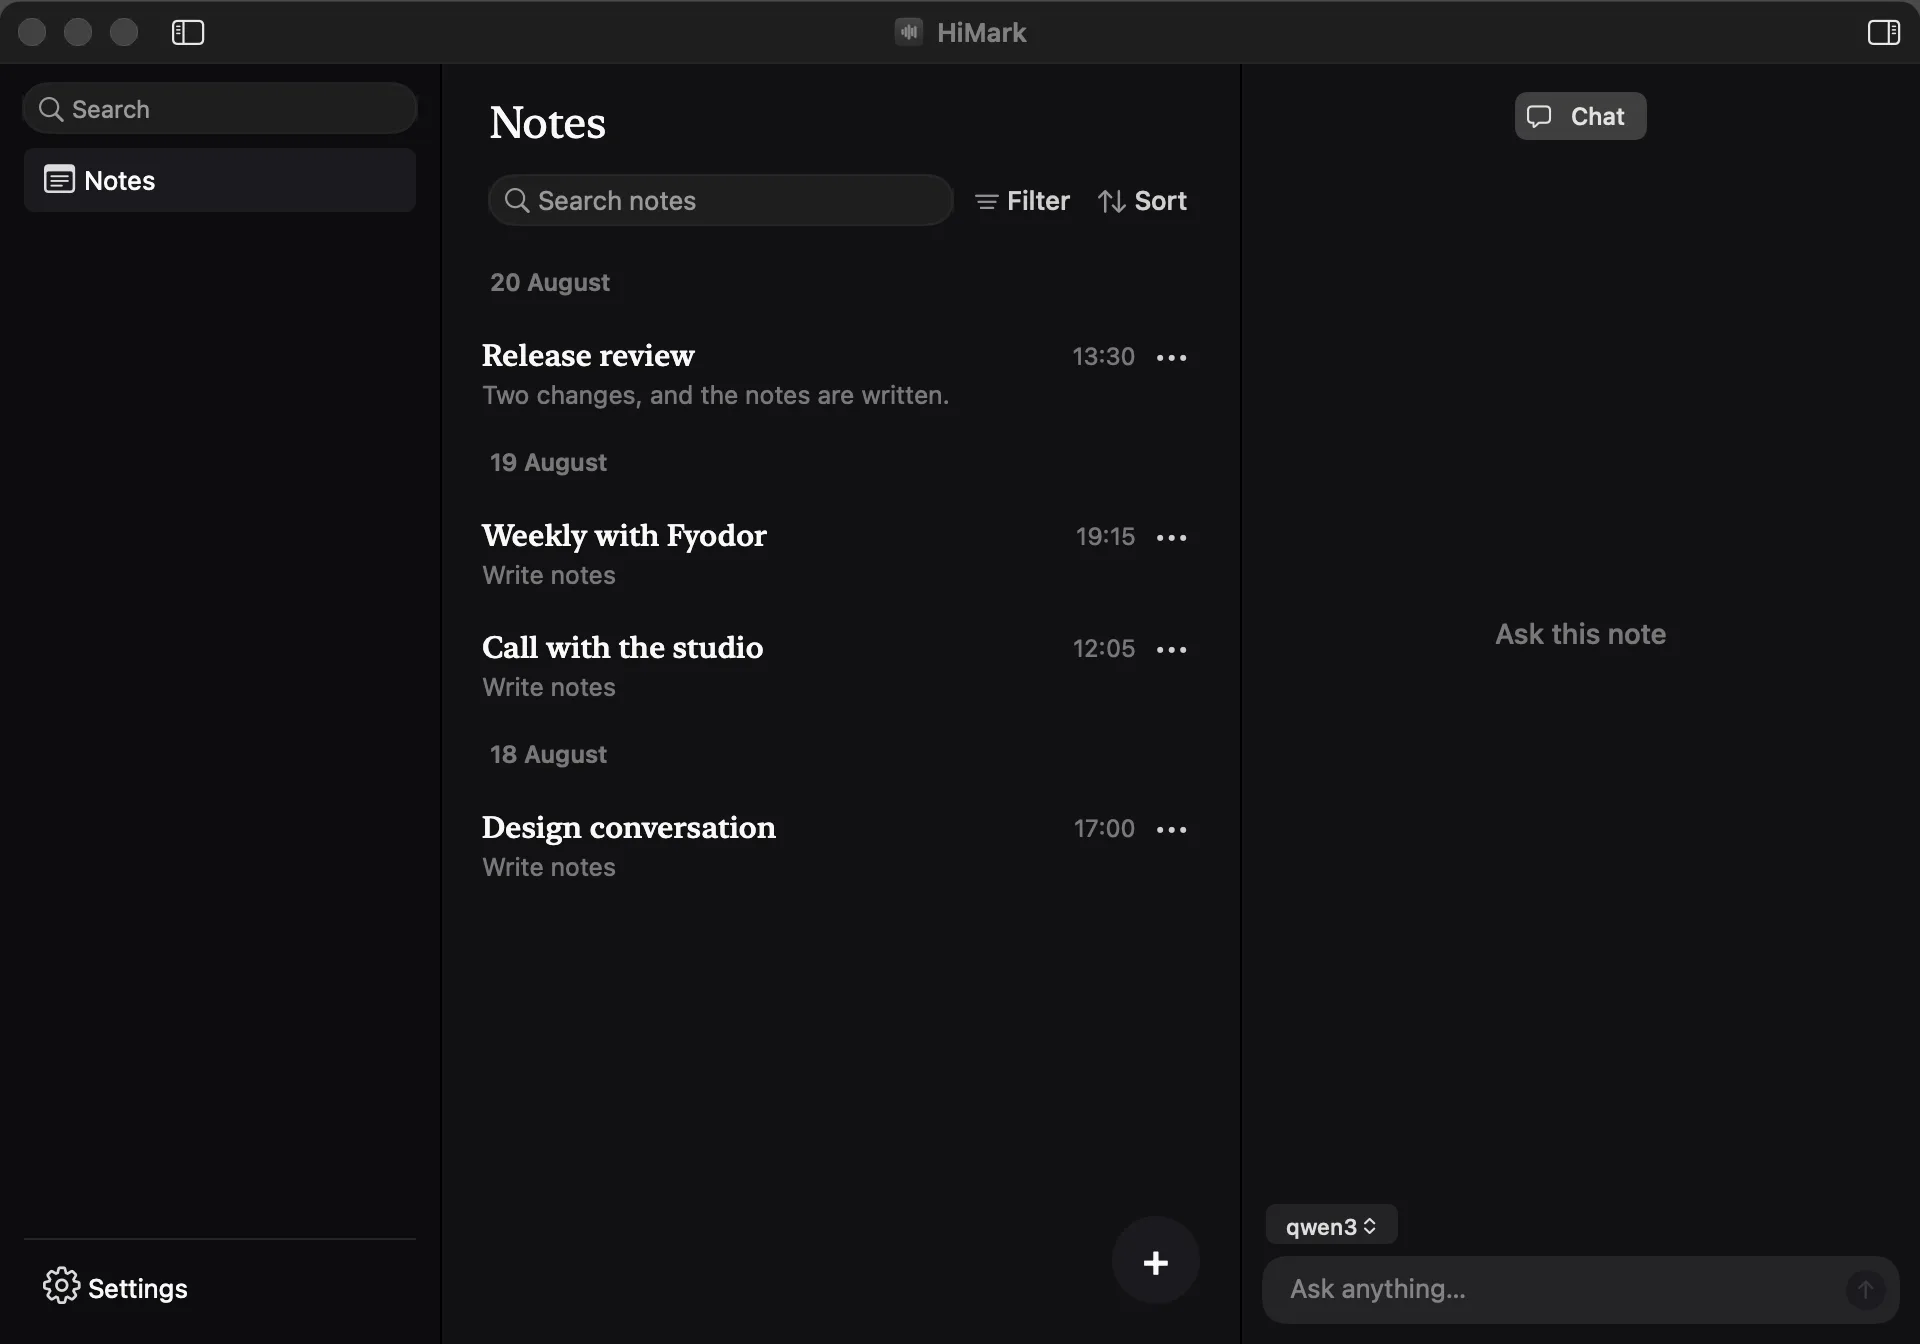Click the 19 August date header
Image resolution: width=1920 pixels, height=1344 pixels.
pyautogui.click(x=548, y=462)
